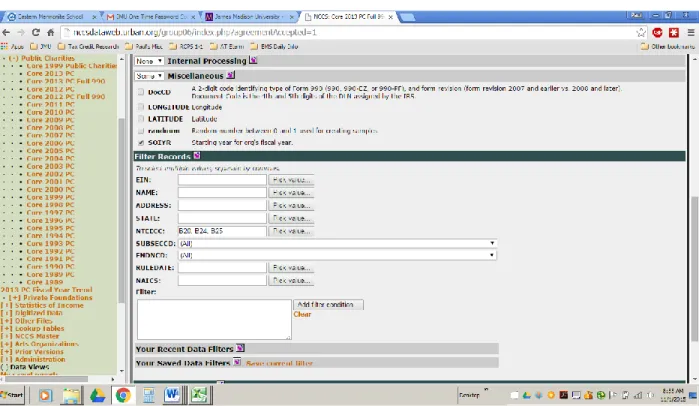The width and height of the screenshot is (699, 406).
Task: Open the Chrome menu hamburger icon
Action: coord(691,33)
